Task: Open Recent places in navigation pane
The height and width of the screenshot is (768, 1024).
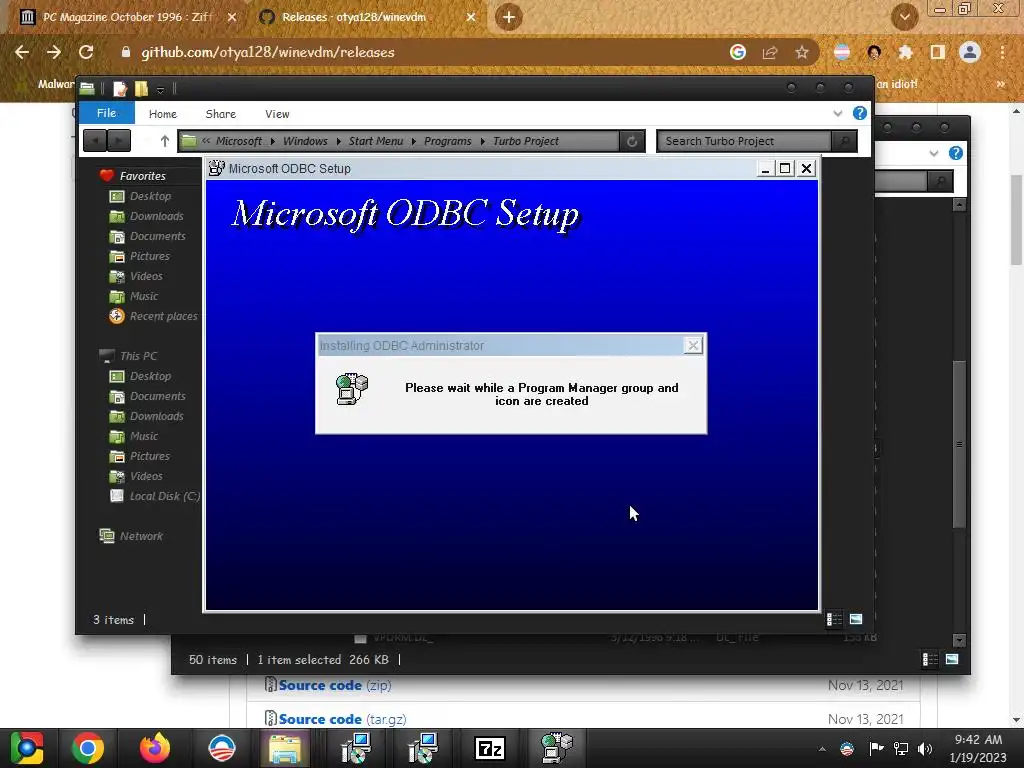Action: point(163,316)
